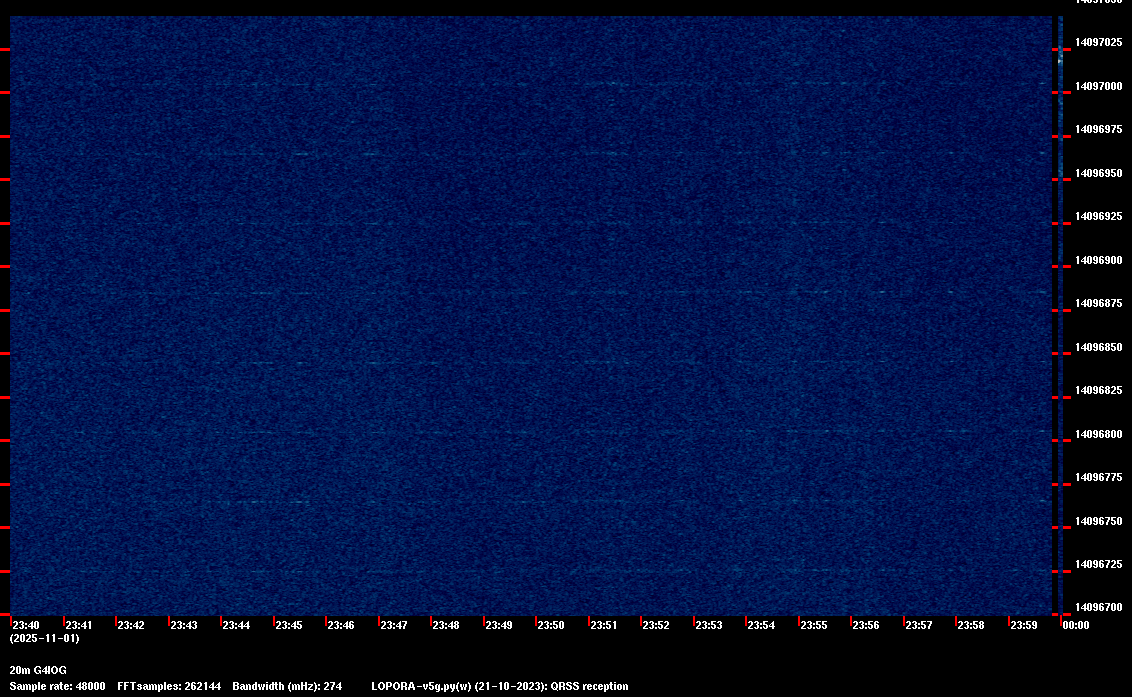
Task: Click the 23:55 time axis label
Action: coord(814,625)
